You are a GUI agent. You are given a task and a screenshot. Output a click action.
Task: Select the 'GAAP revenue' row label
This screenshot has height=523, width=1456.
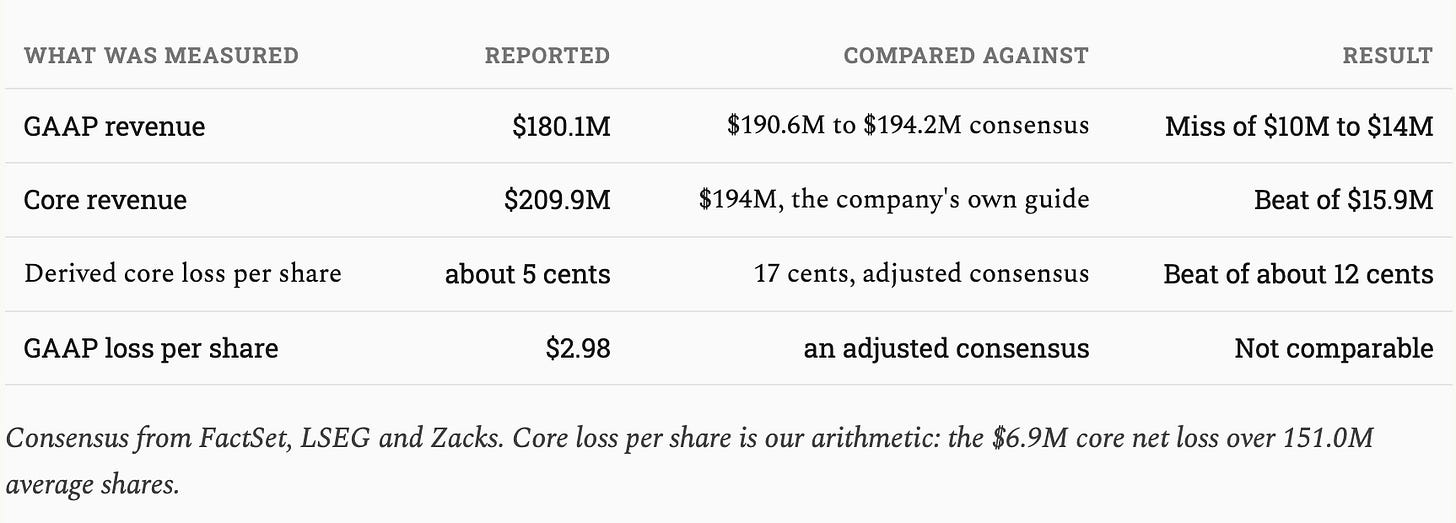pyautogui.click(x=114, y=127)
